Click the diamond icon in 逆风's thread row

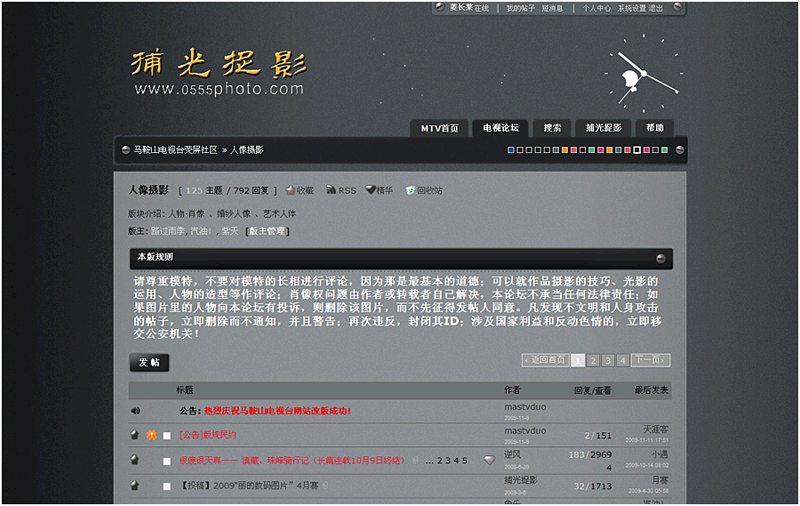[x=489, y=460]
